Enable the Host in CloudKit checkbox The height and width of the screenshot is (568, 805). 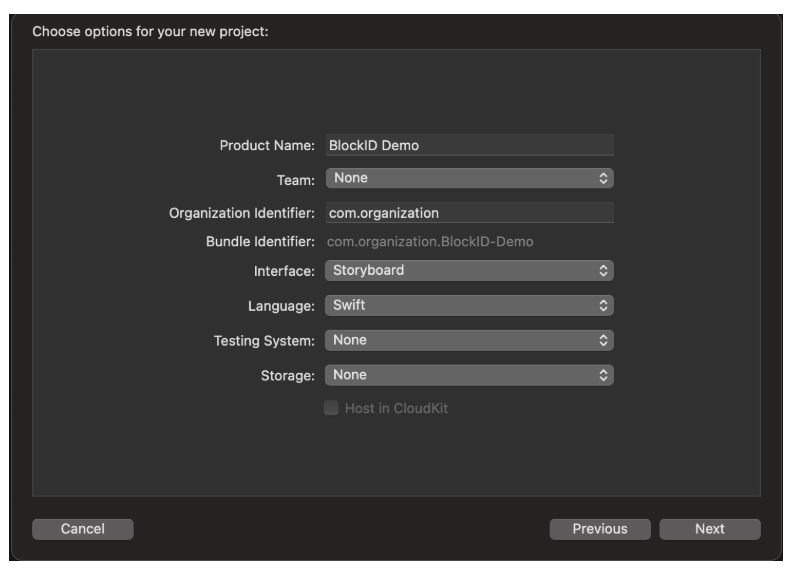tap(332, 408)
